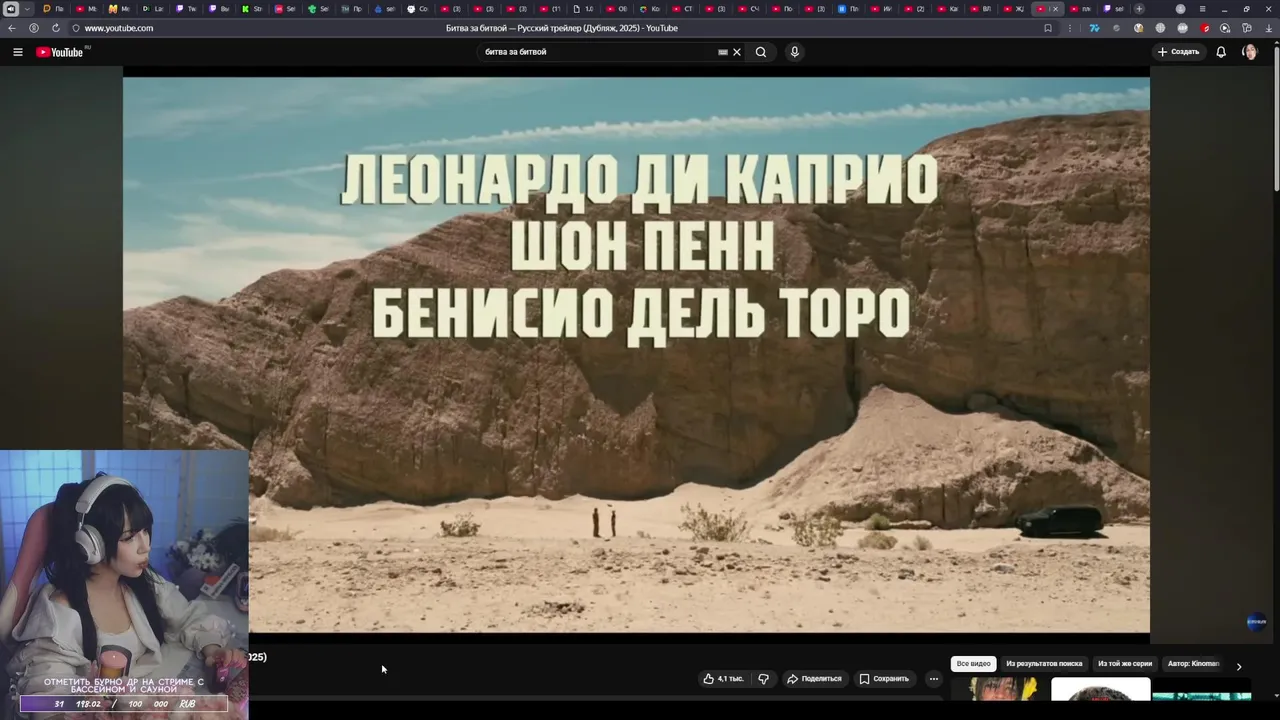
Task: Open the browser profile account icon
Action: click(1181, 9)
